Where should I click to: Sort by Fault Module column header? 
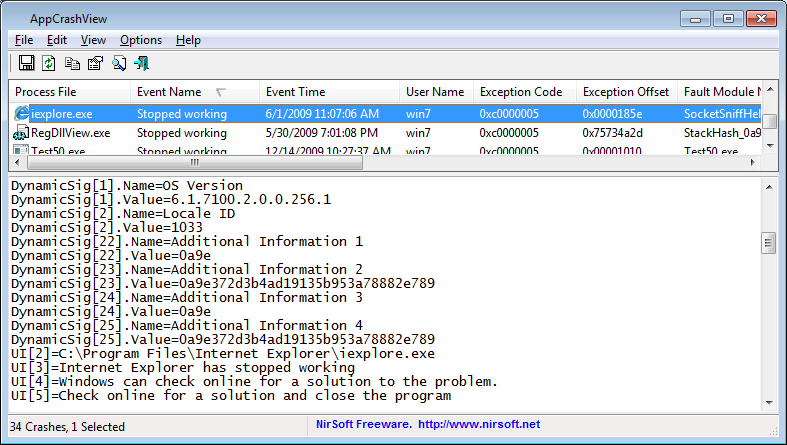pyautogui.click(x=719, y=92)
